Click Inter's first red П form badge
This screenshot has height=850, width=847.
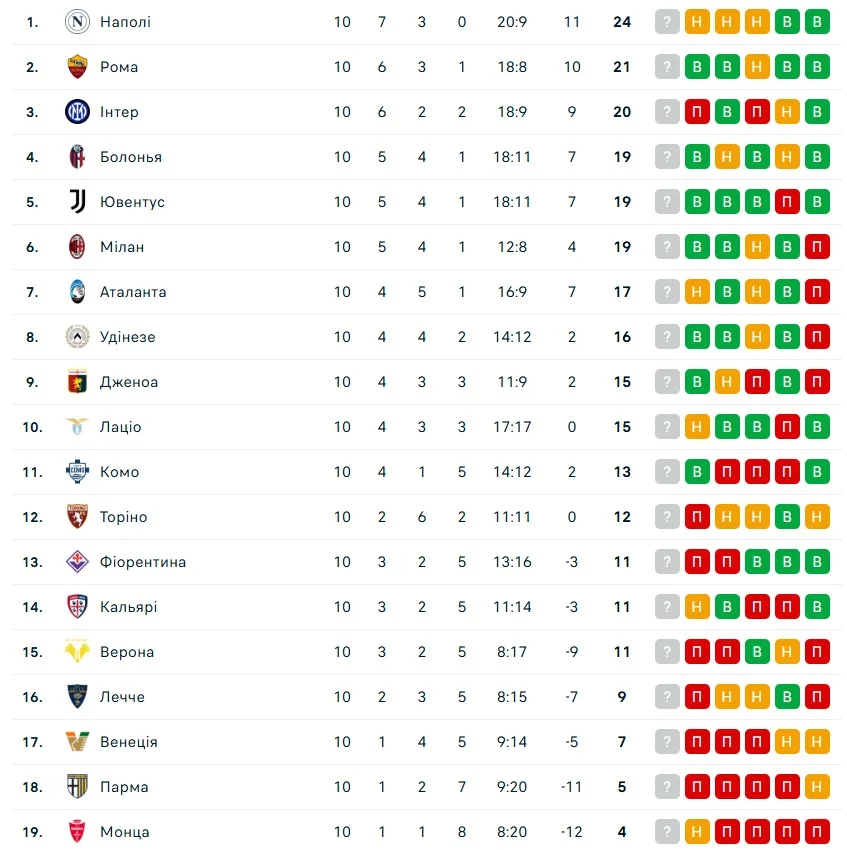tap(697, 112)
